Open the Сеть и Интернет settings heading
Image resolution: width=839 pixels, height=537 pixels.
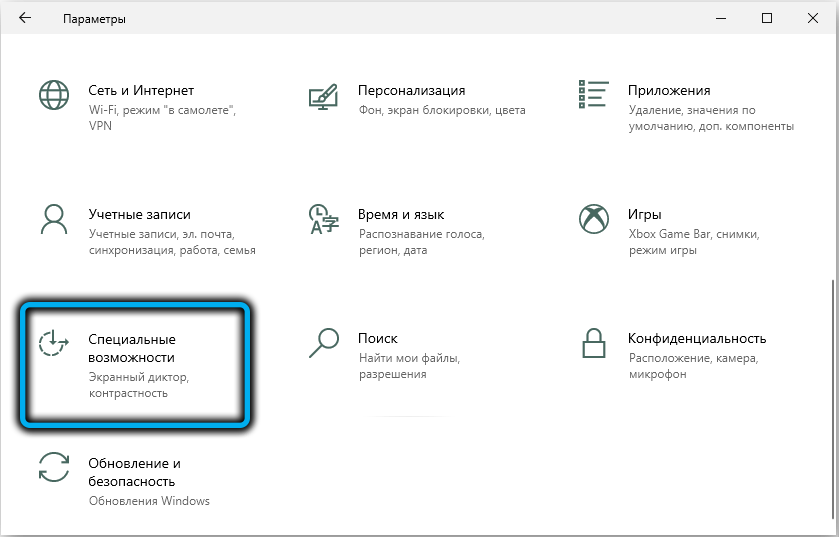(x=140, y=90)
